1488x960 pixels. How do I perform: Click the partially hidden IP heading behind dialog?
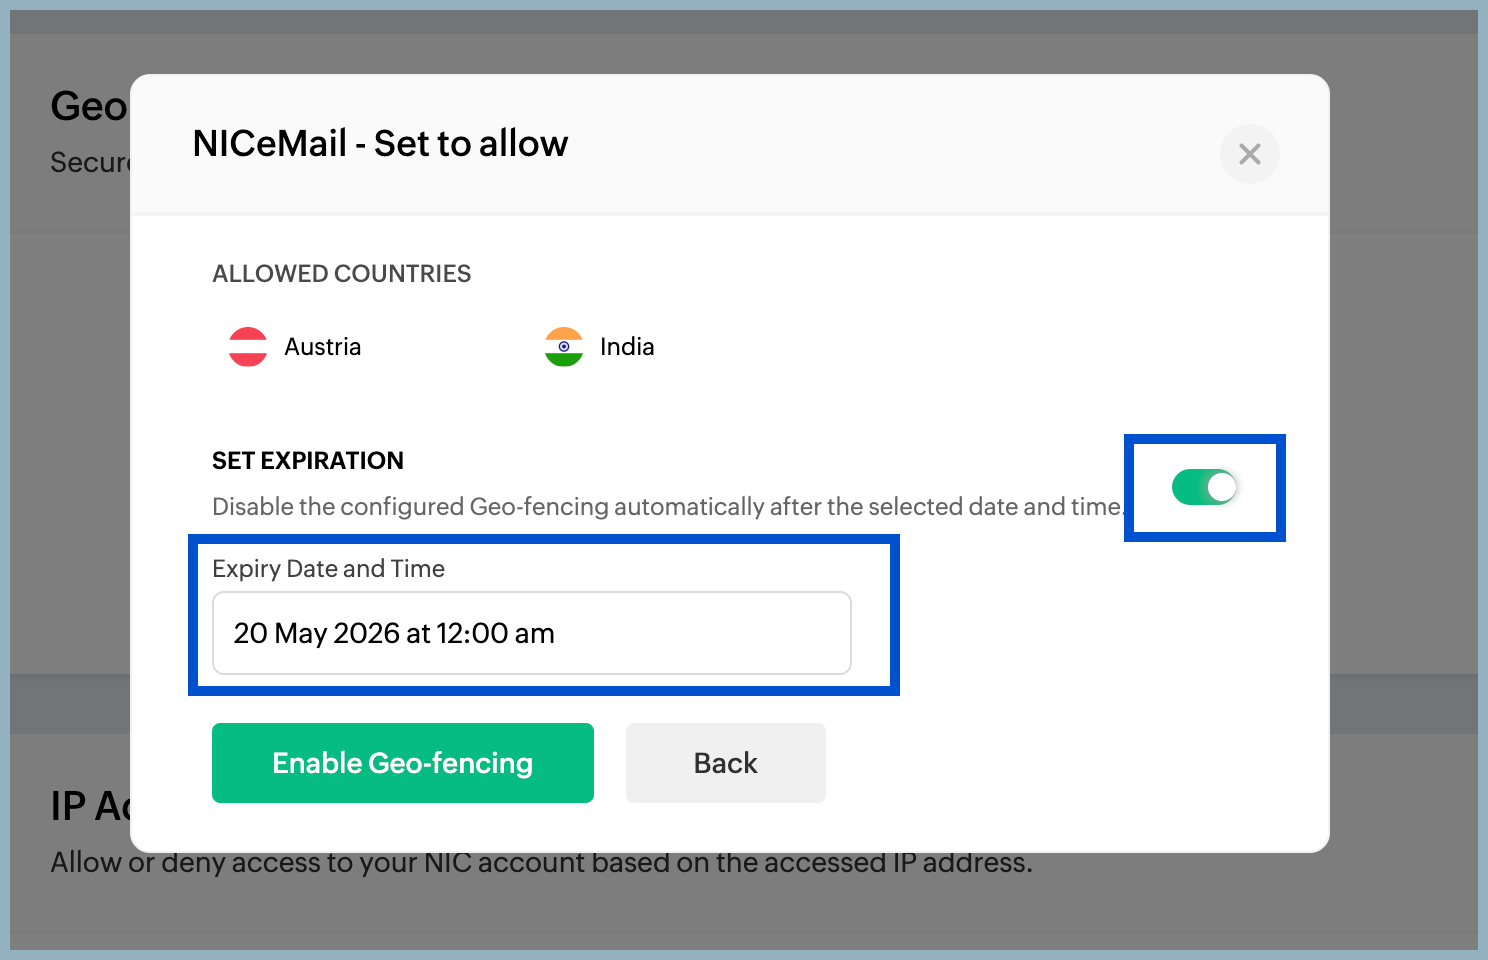coord(88,806)
